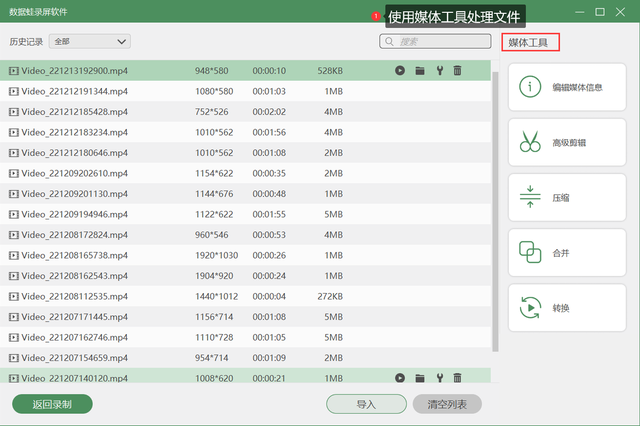The height and width of the screenshot is (426, 640).
Task: Select Video_221208165738.mp4 in the list
Action: (x=245, y=255)
